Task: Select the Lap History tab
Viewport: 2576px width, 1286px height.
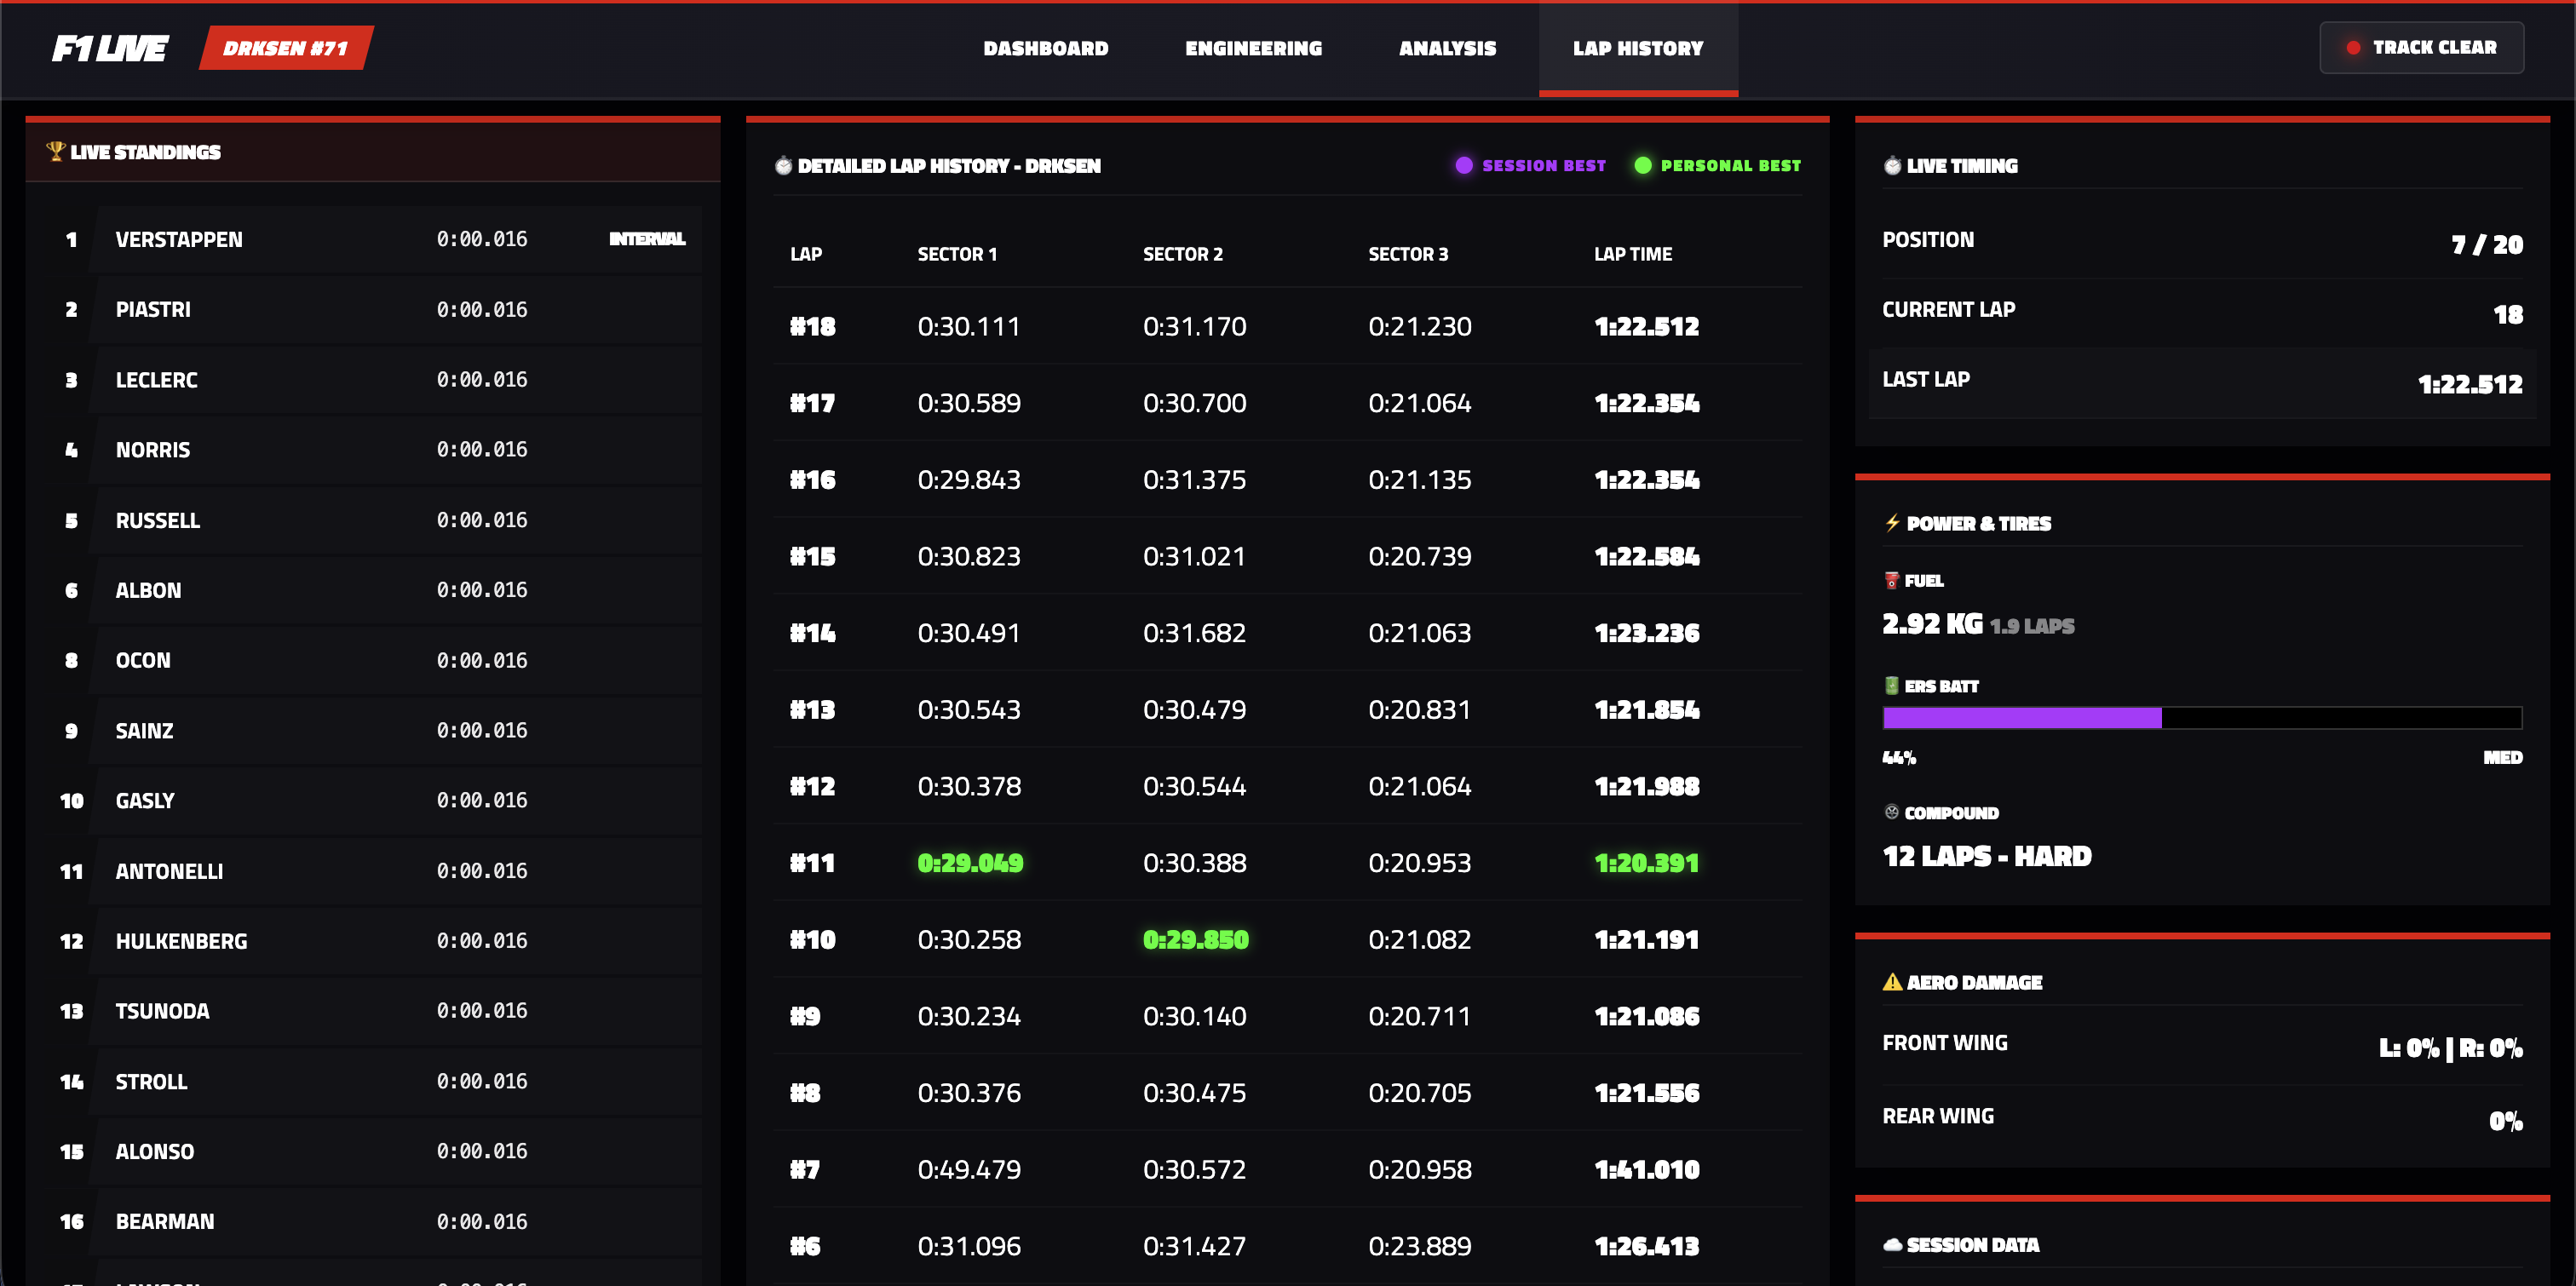Action: coord(1638,48)
